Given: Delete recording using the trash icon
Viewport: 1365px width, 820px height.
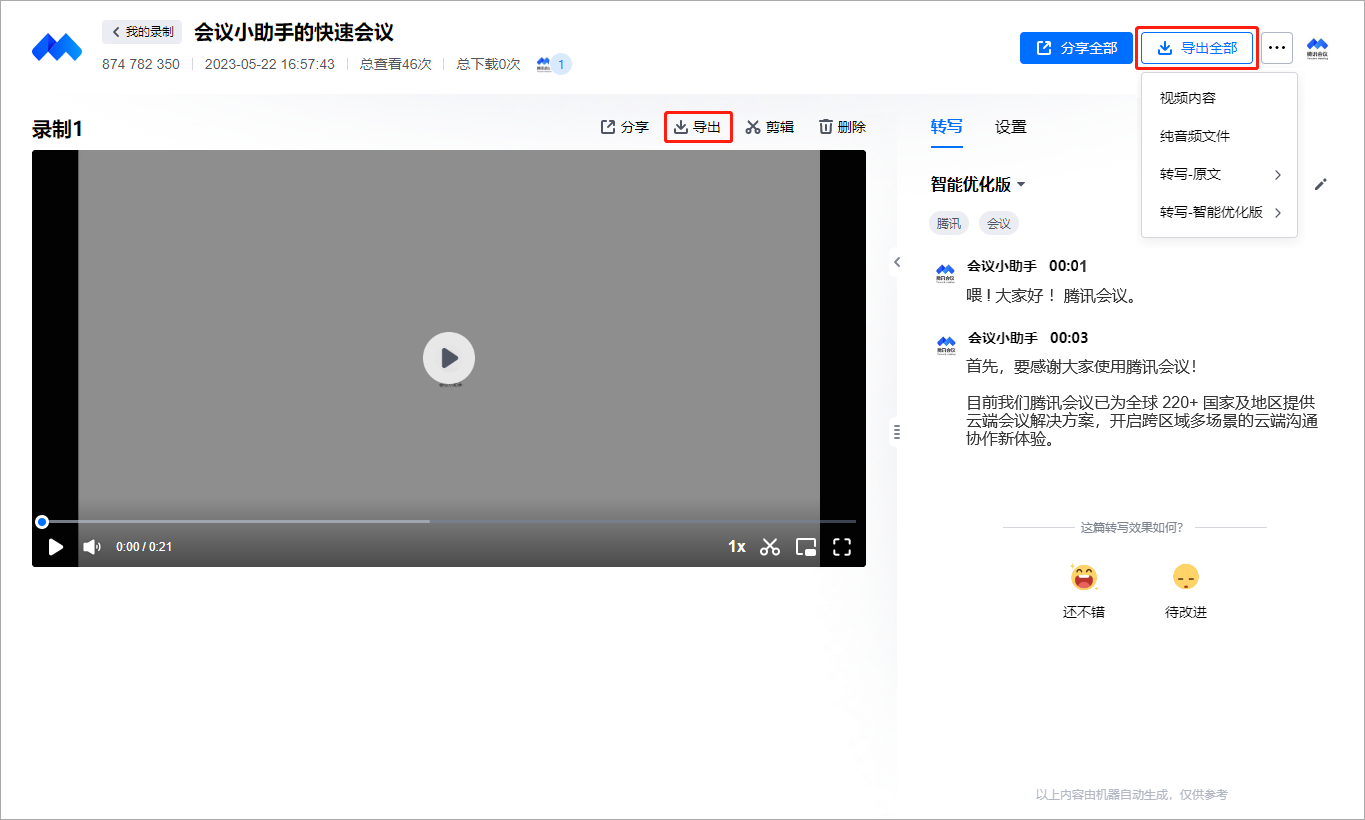Looking at the screenshot, I should pyautogui.click(x=842, y=127).
